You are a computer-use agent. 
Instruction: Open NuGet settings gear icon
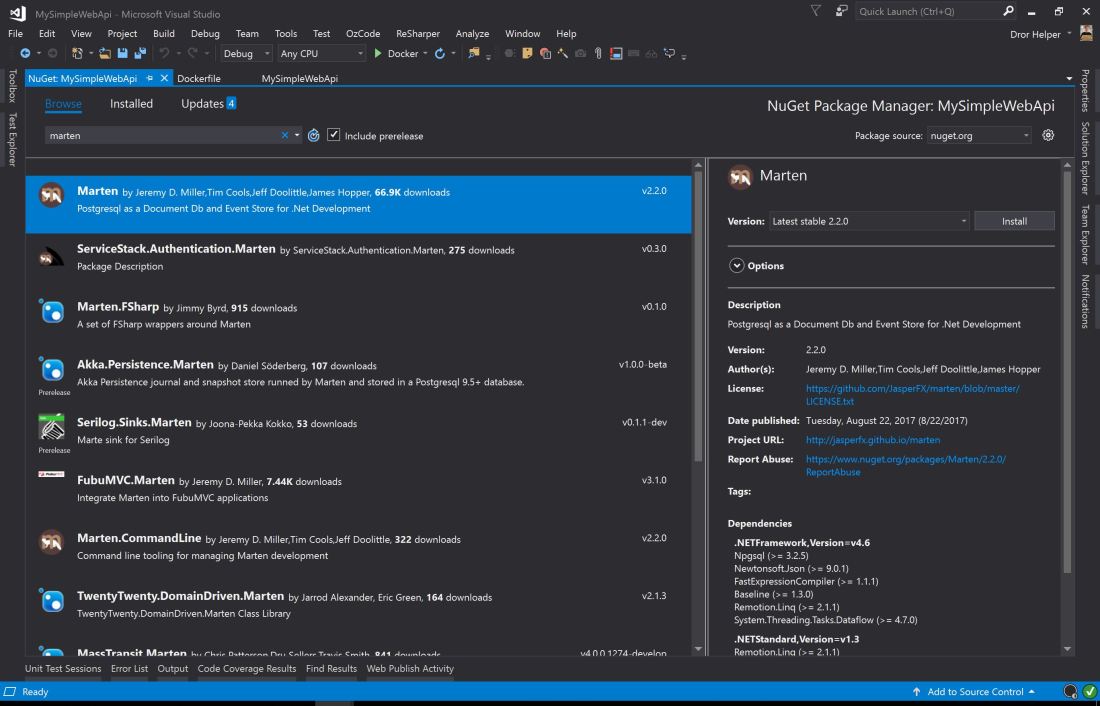coord(1048,135)
